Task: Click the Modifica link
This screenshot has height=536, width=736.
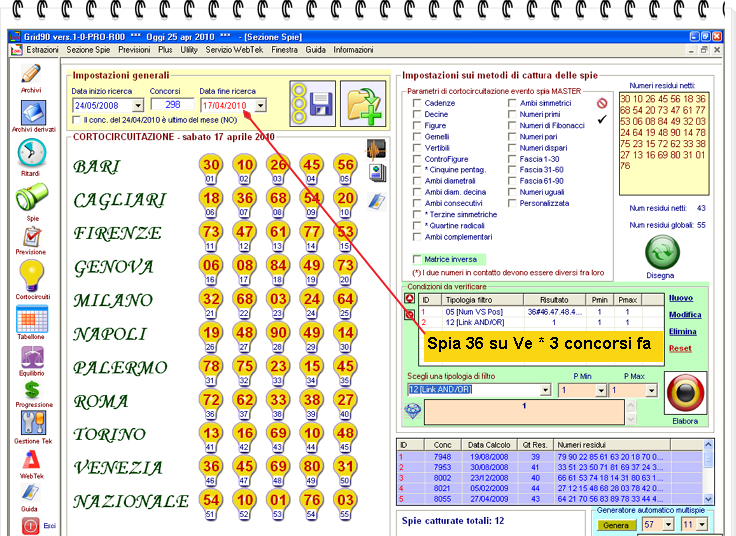Action: coord(685,315)
